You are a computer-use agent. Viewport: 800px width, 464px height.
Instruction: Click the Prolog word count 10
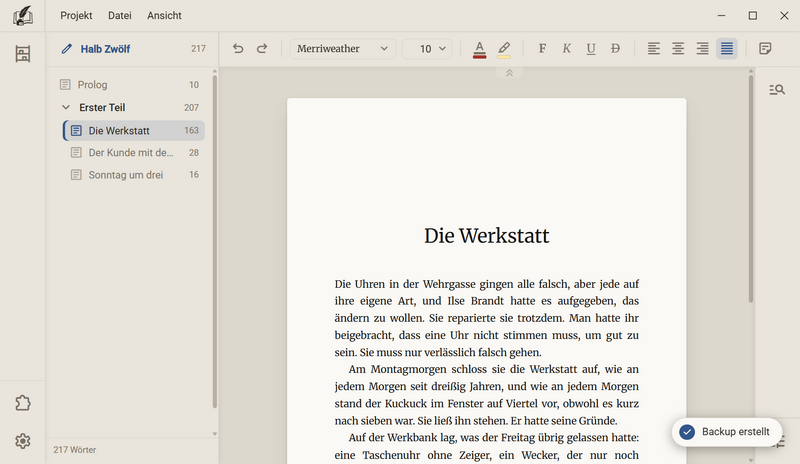194,85
